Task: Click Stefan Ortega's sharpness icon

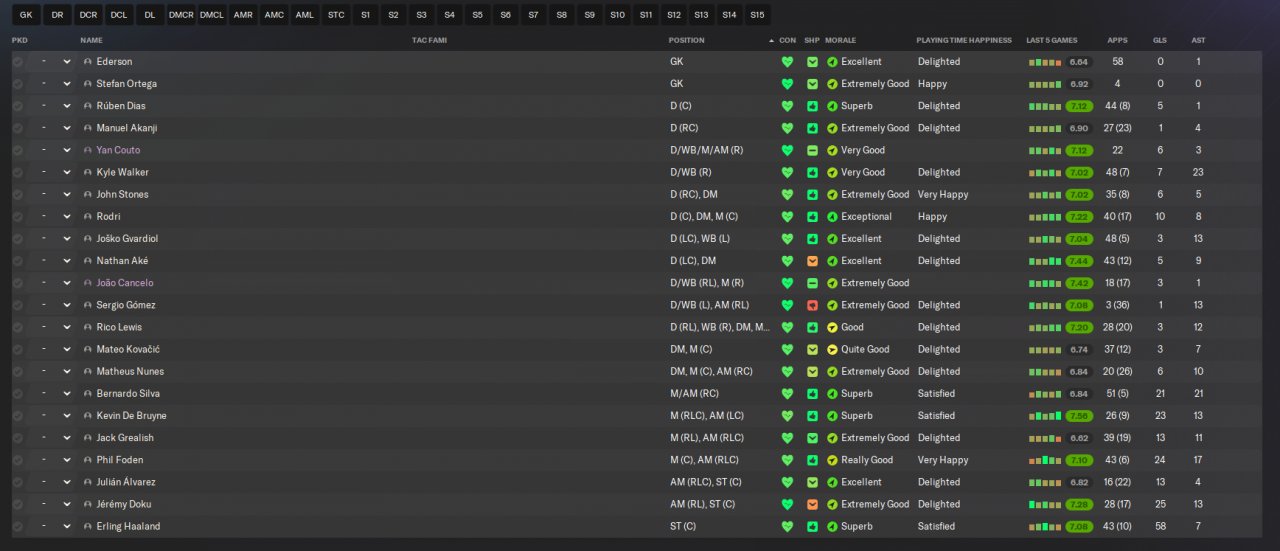Action: (812, 84)
